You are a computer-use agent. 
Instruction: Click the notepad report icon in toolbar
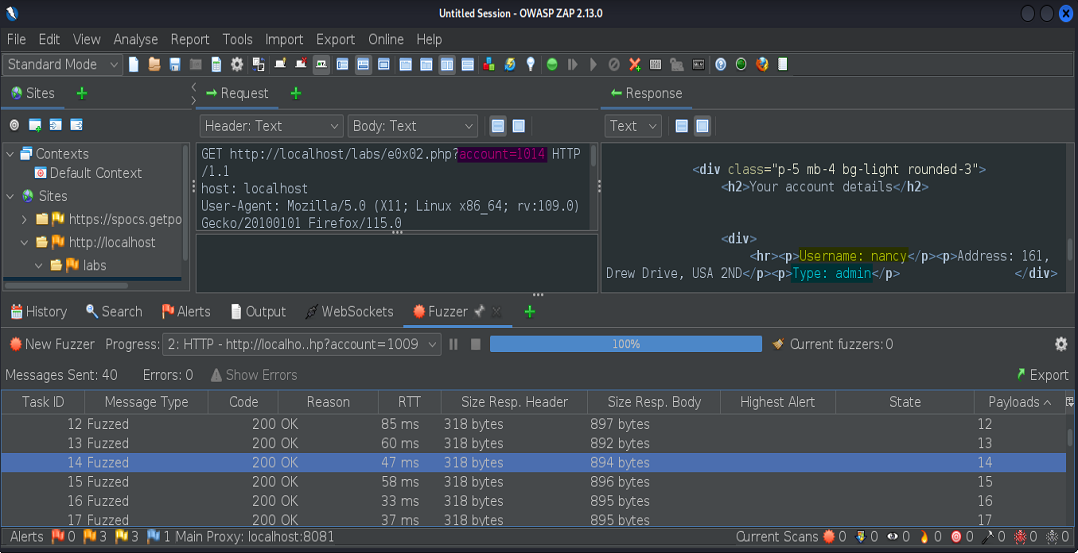click(782, 65)
